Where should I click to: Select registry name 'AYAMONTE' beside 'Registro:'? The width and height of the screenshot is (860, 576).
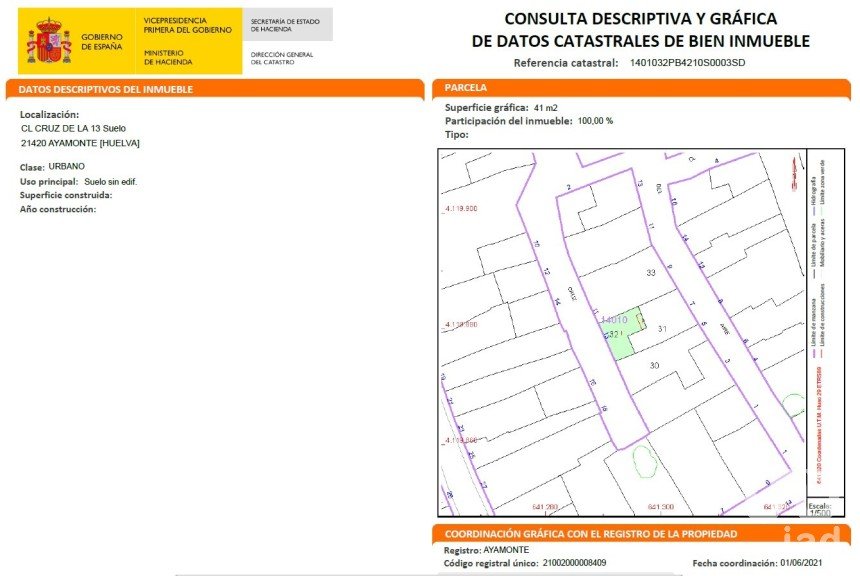pos(506,550)
